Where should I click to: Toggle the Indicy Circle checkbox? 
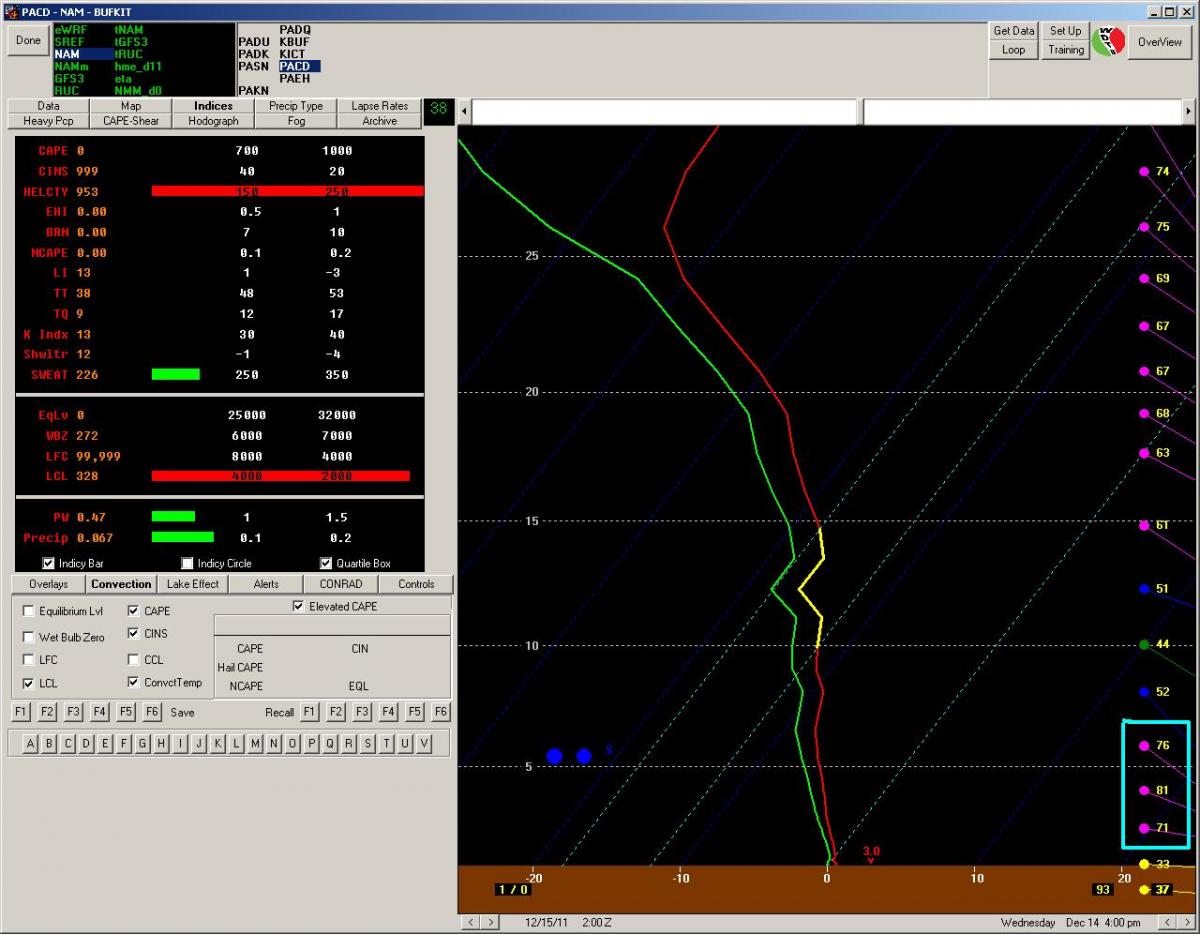click(x=187, y=563)
